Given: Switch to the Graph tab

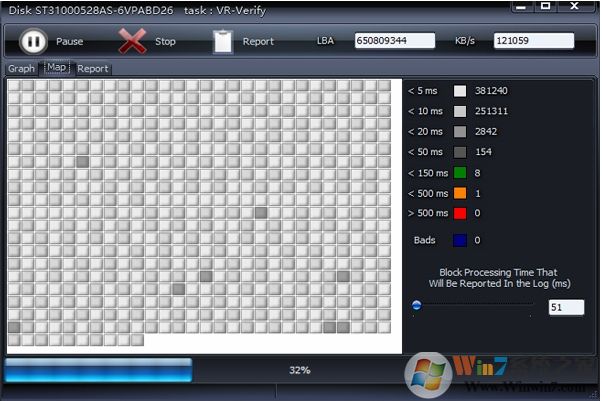Looking at the screenshot, I should 22,68.
